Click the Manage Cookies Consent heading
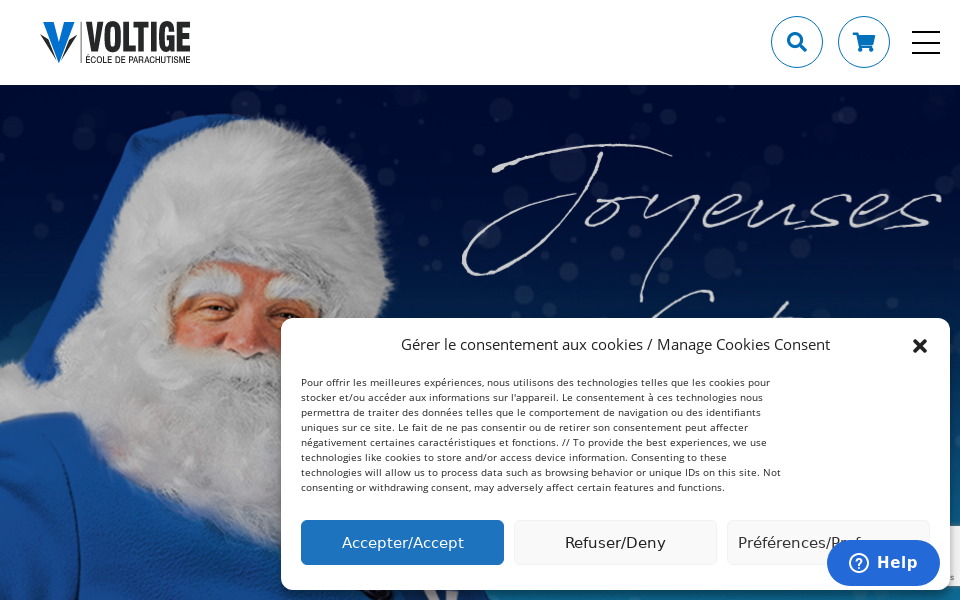This screenshot has height=600, width=960. pos(615,345)
